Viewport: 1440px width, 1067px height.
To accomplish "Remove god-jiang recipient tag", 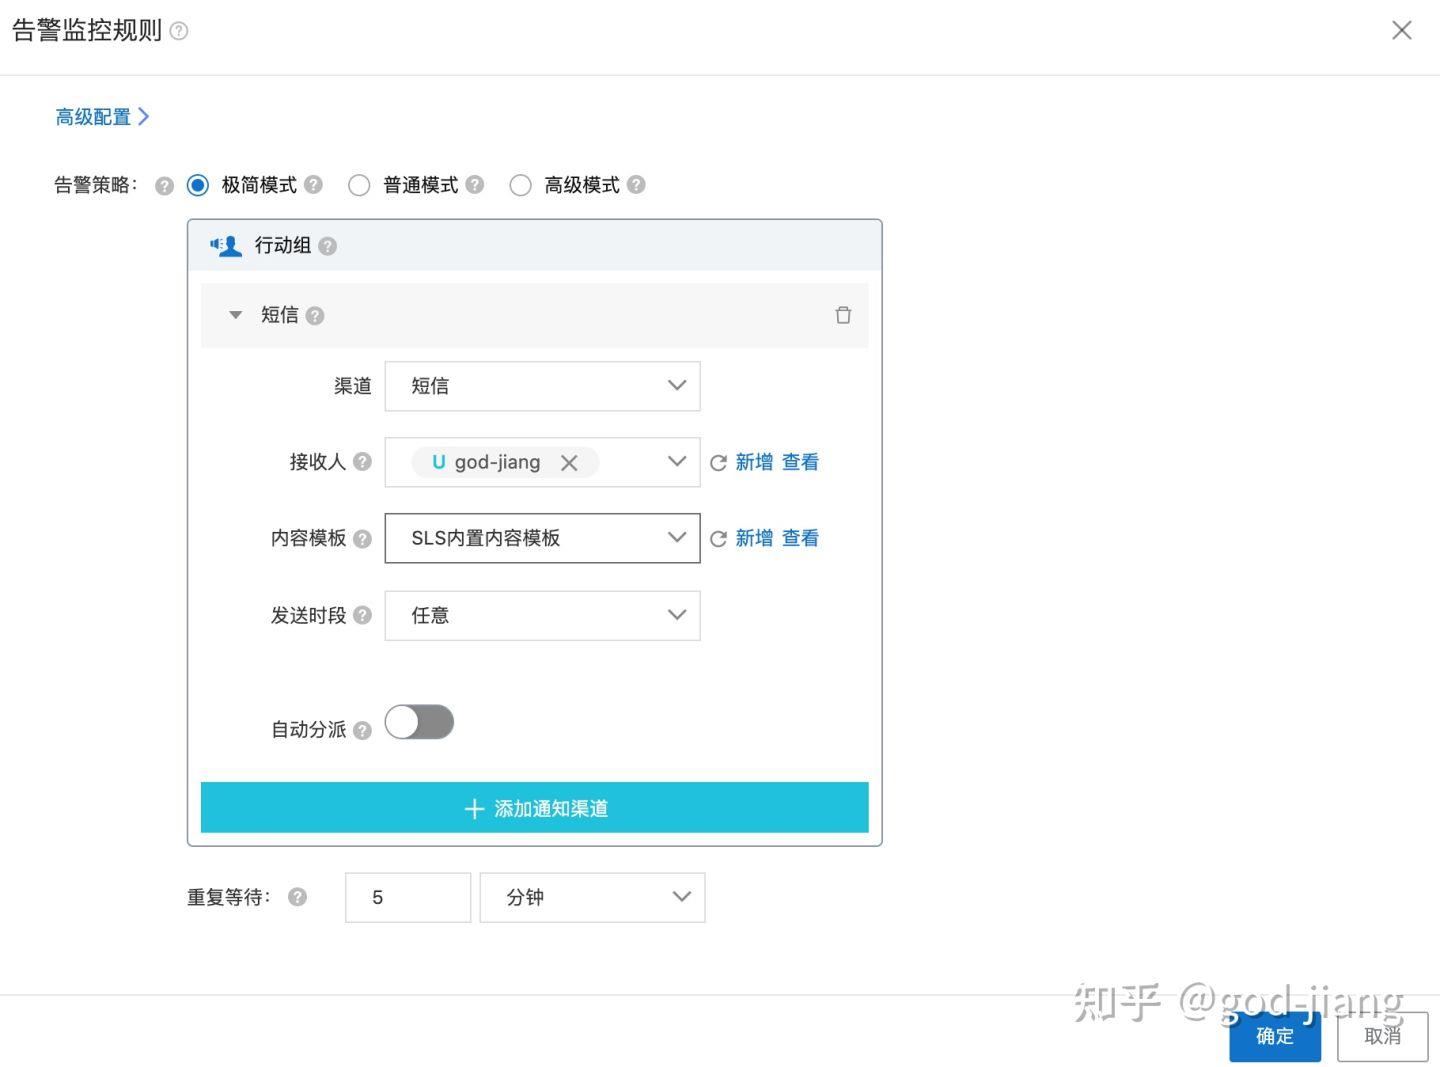I will (x=569, y=463).
